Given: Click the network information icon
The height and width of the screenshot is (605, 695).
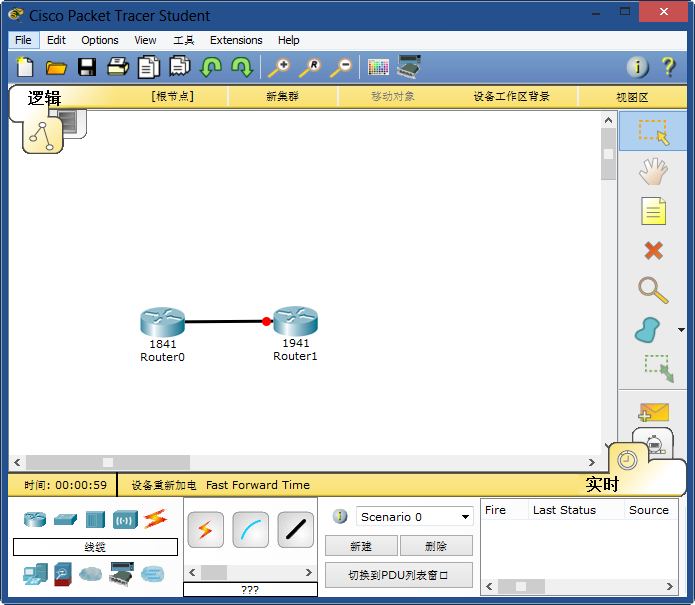Looking at the screenshot, I should tap(637, 67).
